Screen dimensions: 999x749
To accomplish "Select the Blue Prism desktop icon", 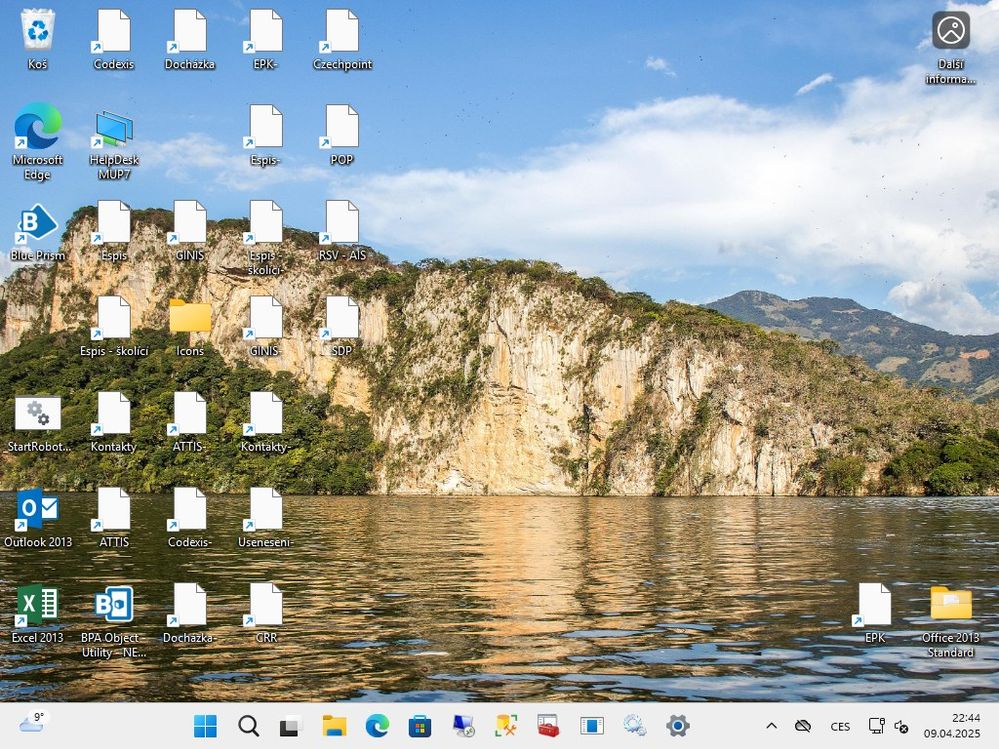I will (x=37, y=223).
